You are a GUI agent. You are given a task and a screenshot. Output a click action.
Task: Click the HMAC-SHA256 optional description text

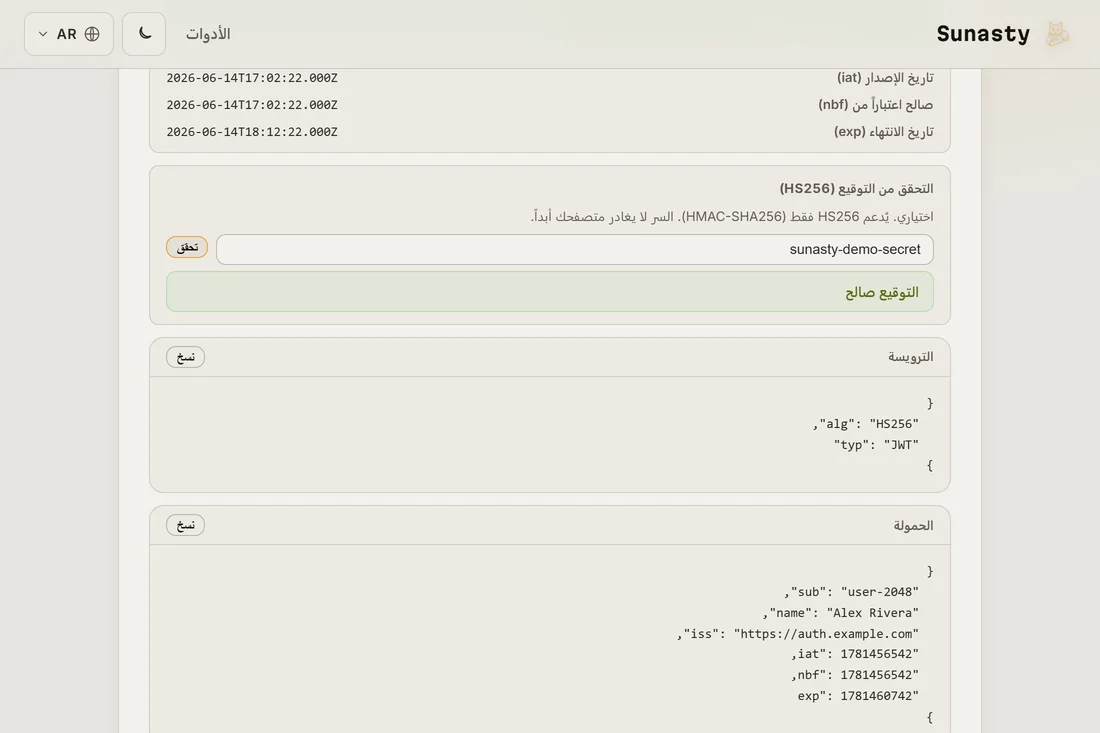click(x=732, y=217)
